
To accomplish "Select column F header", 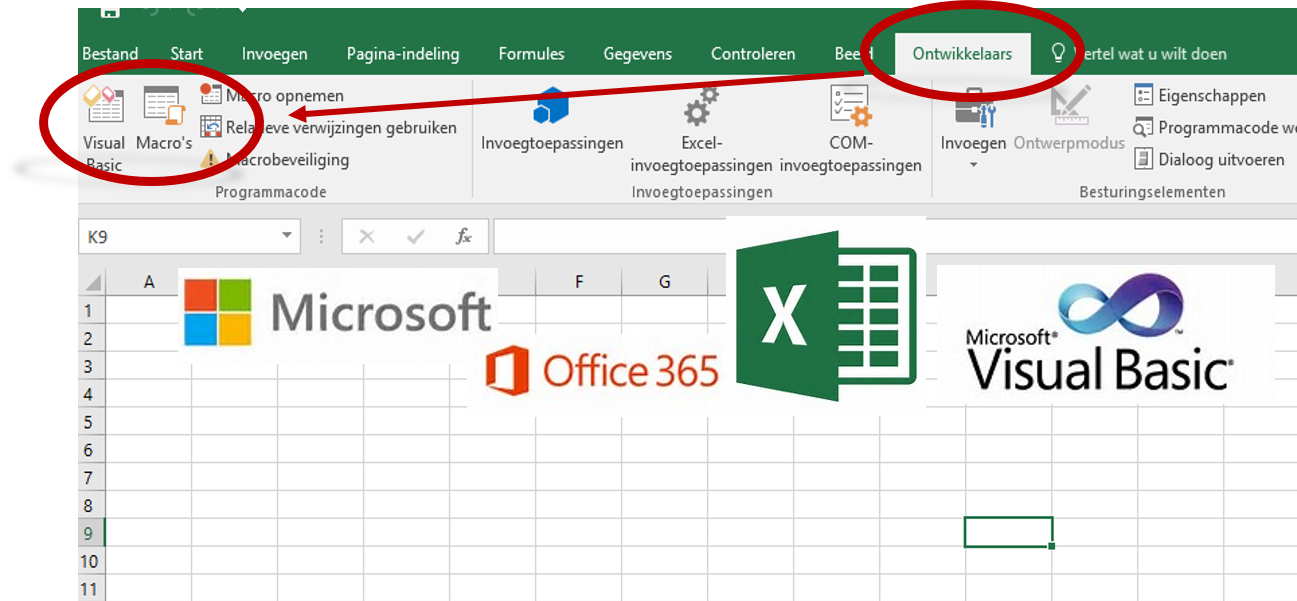I will click(579, 282).
